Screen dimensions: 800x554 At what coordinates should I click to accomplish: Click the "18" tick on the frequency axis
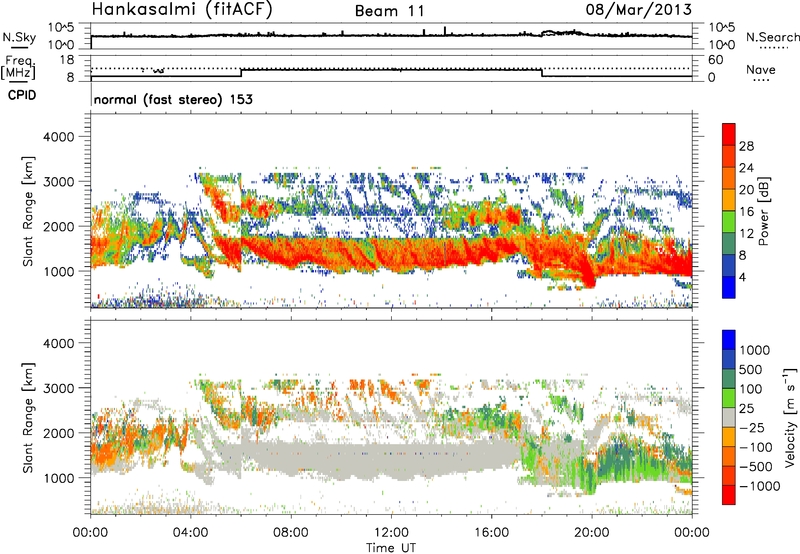tap(67, 60)
